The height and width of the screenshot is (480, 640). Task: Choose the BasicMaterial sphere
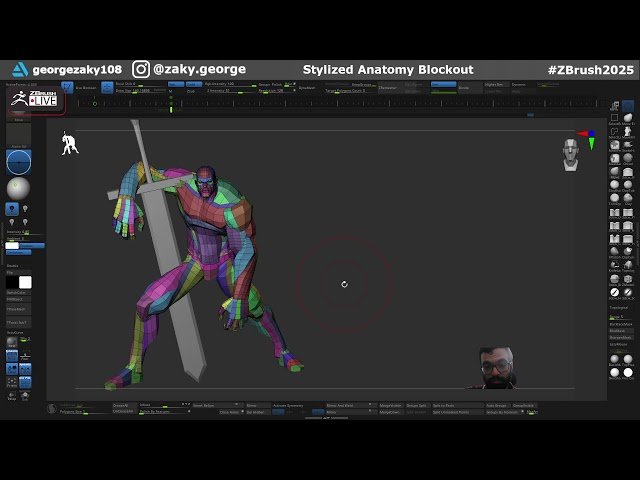(x=614, y=359)
